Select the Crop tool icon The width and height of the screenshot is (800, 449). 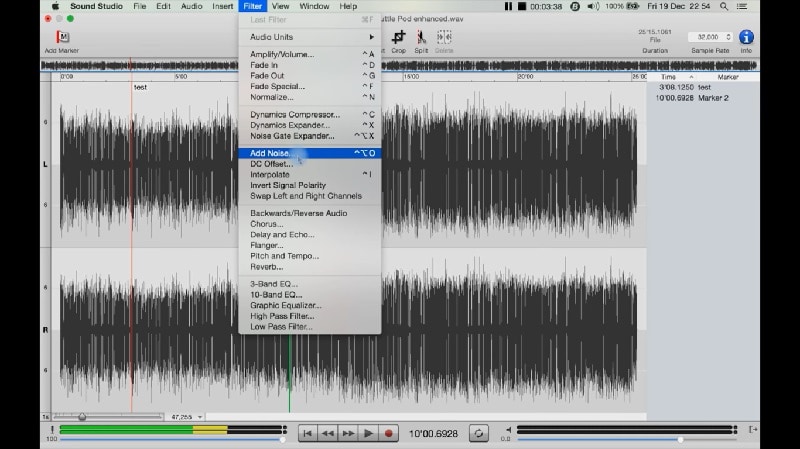pos(399,38)
